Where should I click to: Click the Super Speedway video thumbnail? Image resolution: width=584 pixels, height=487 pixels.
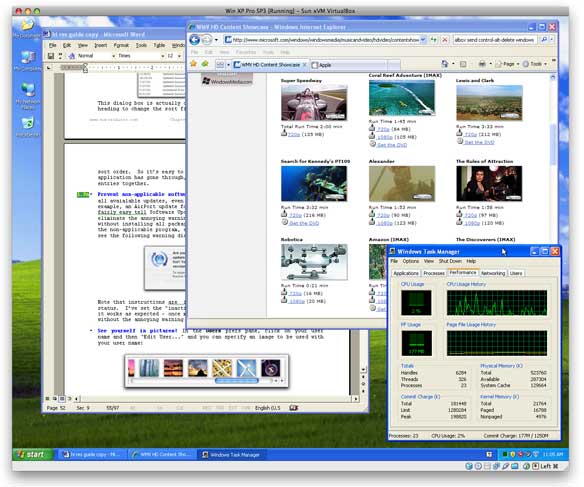pyautogui.click(x=314, y=102)
